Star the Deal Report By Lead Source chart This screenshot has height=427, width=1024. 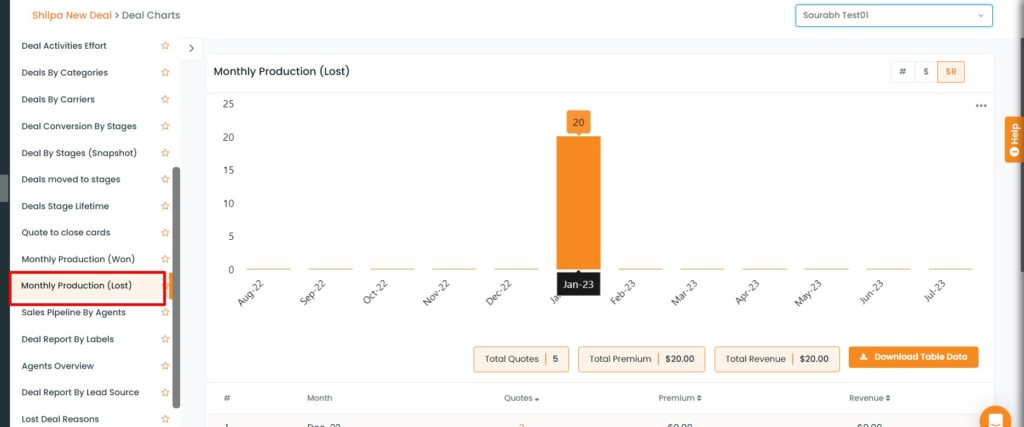pos(165,392)
